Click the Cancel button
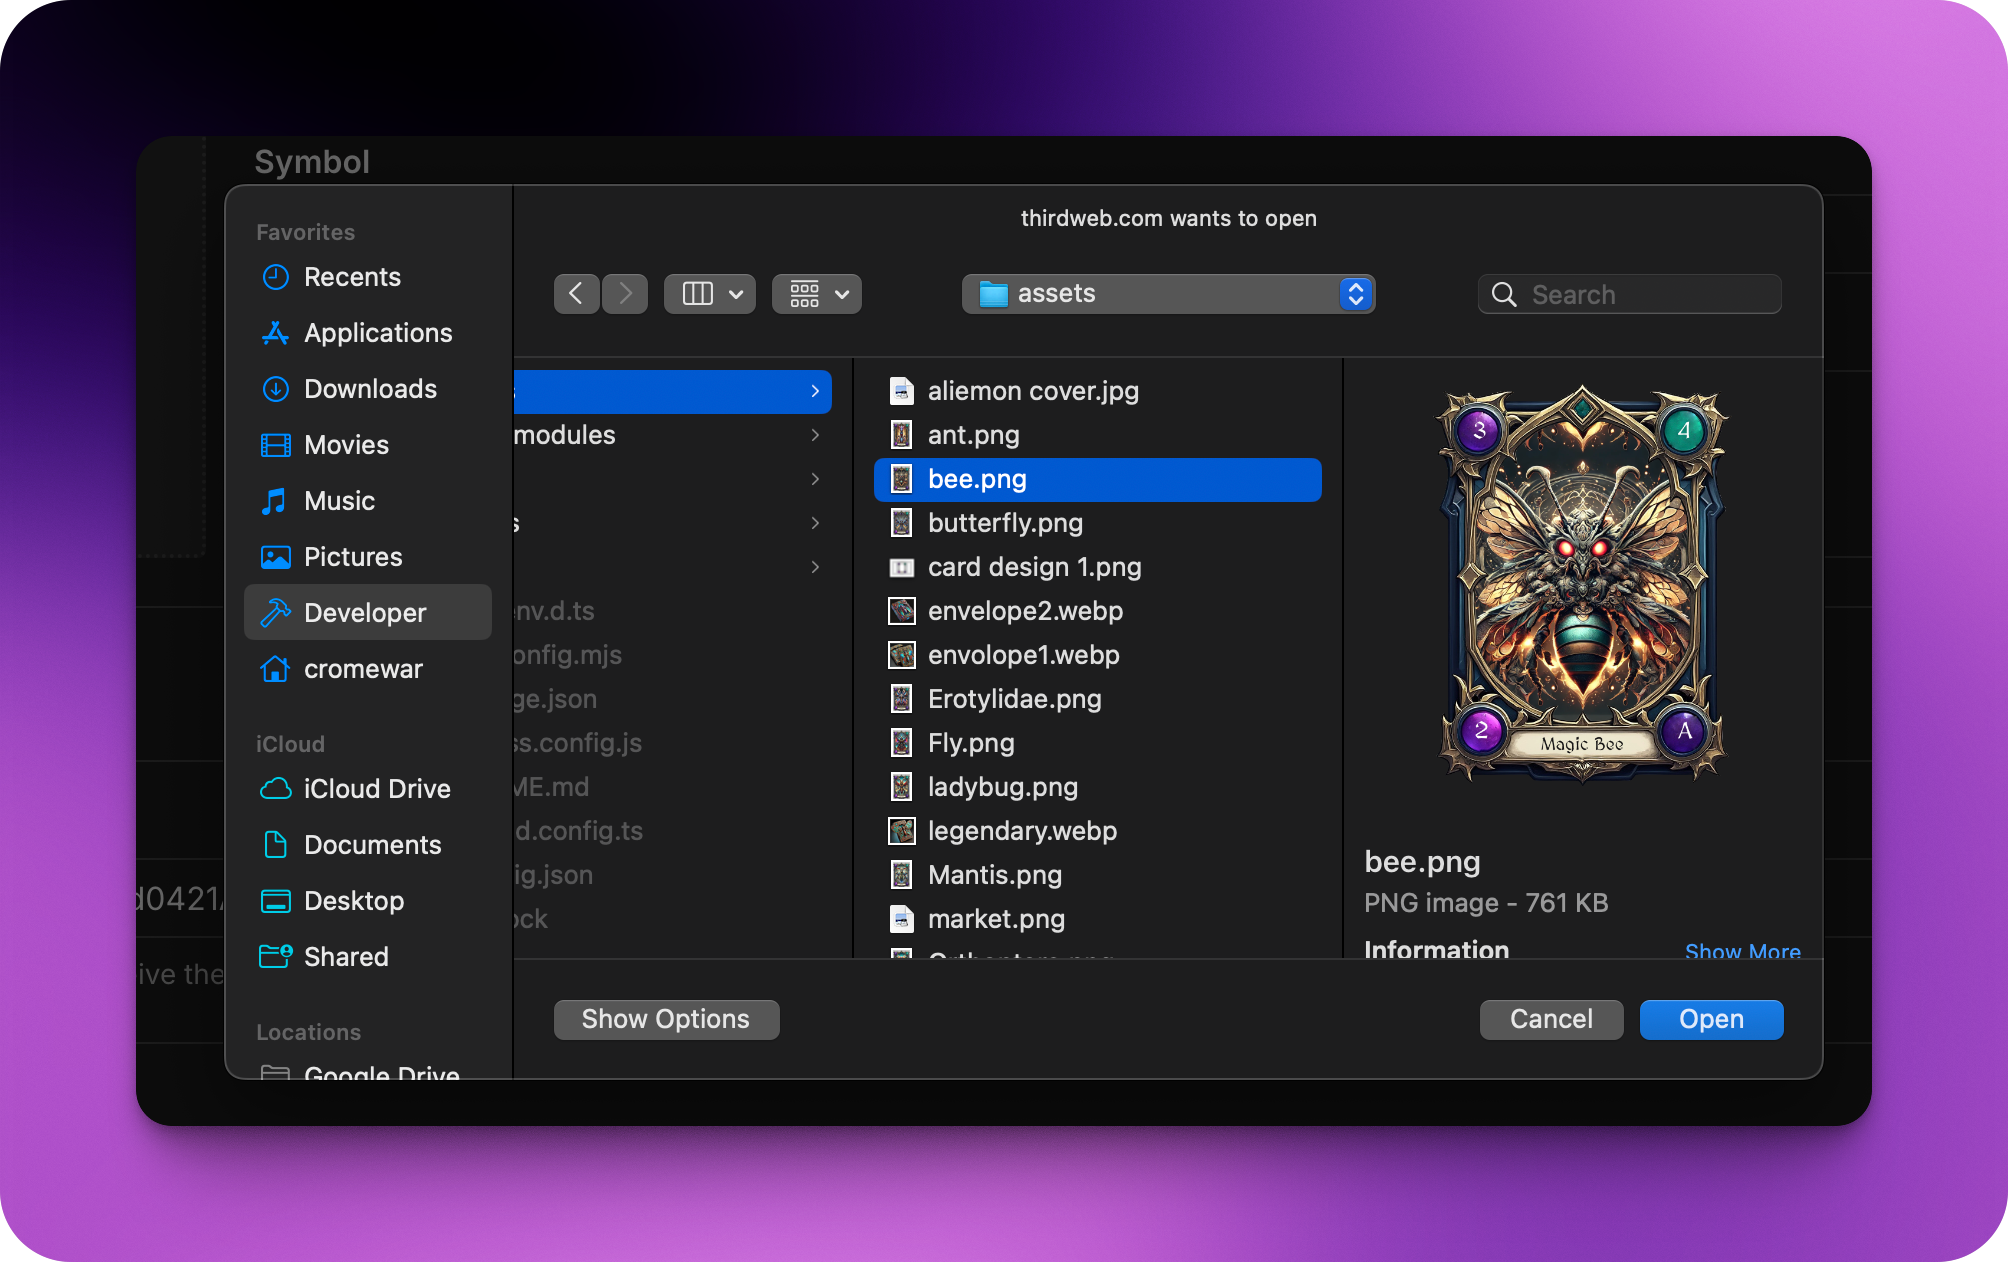This screenshot has height=1262, width=2008. click(1550, 1019)
